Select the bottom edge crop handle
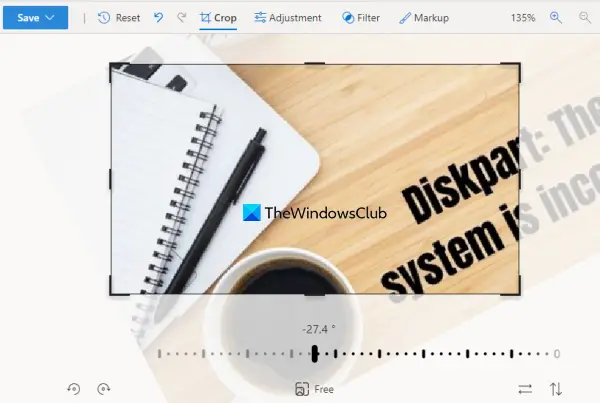Viewport: 600px width, 403px height. point(315,294)
